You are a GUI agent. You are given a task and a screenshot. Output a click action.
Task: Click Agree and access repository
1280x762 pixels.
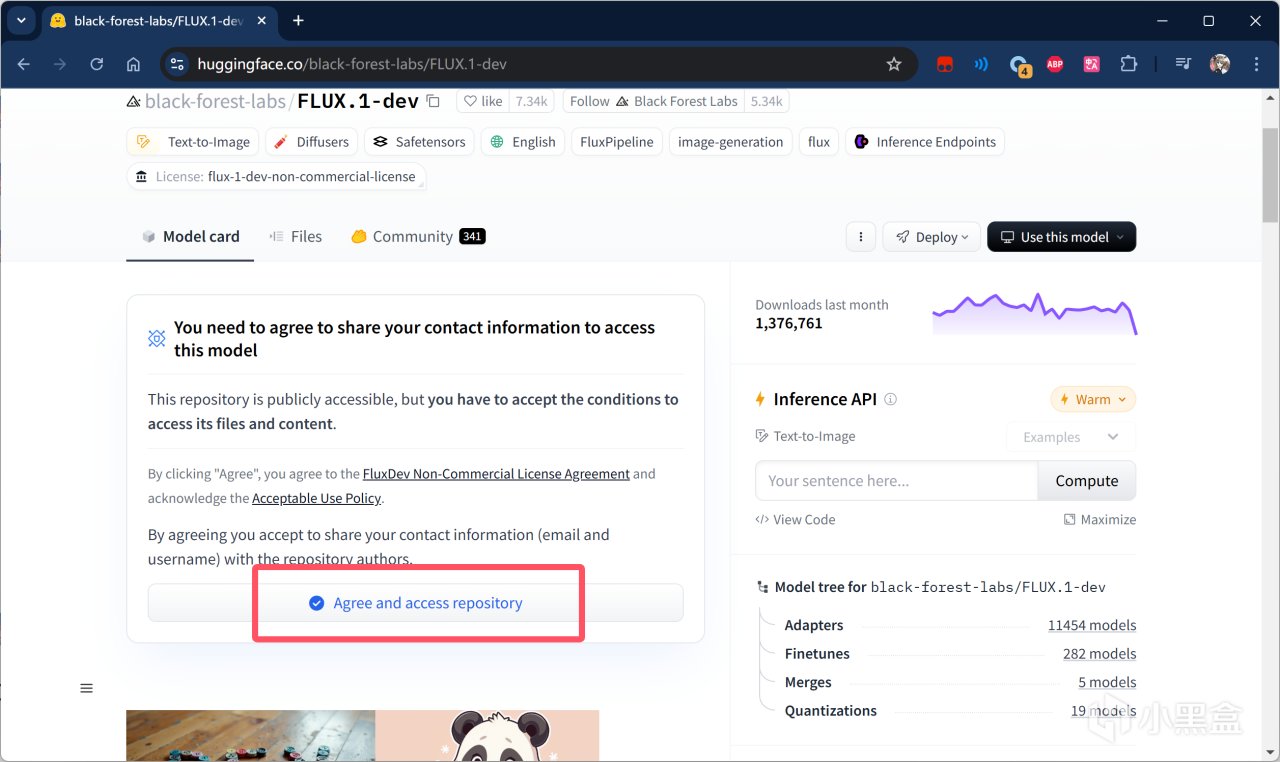(416, 603)
